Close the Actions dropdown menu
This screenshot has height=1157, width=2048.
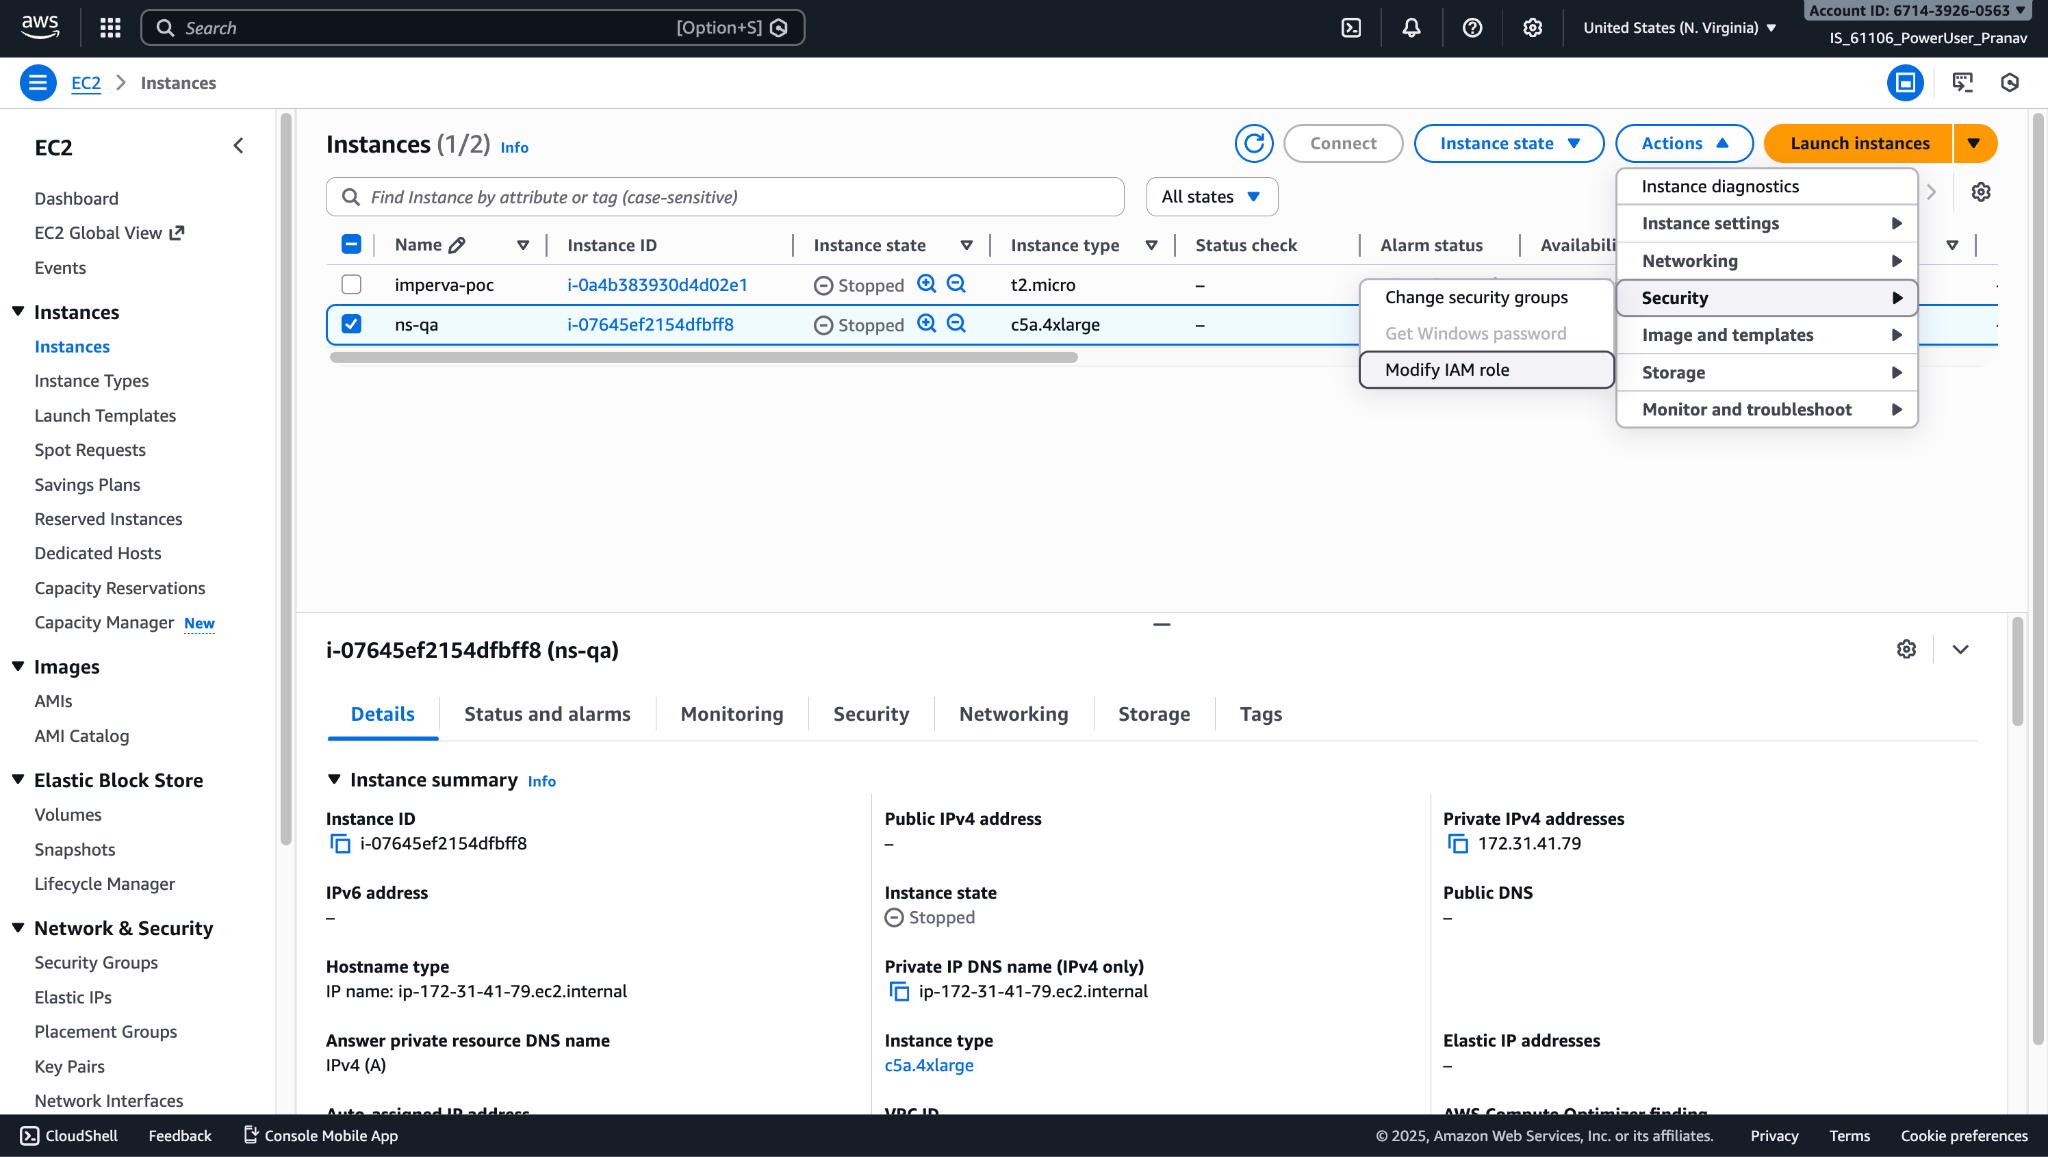coord(1684,143)
